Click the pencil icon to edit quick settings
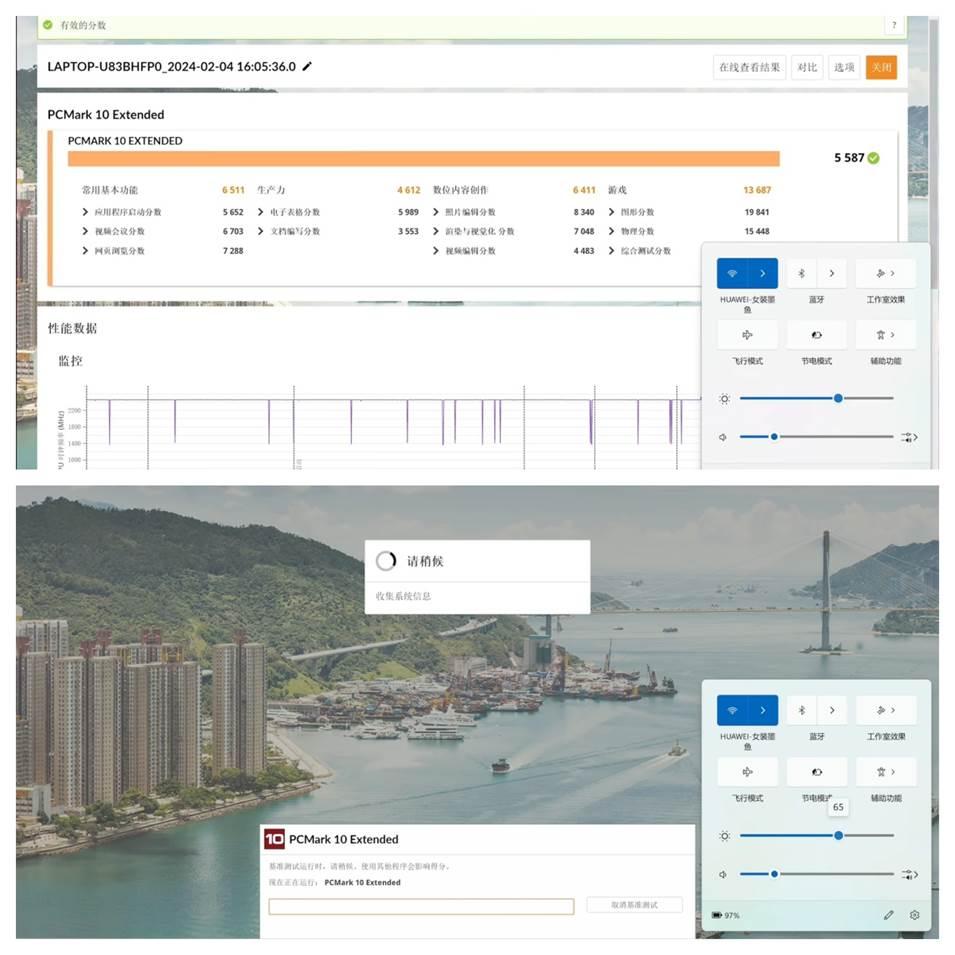The height and width of the screenshot is (955, 955). tap(889, 915)
